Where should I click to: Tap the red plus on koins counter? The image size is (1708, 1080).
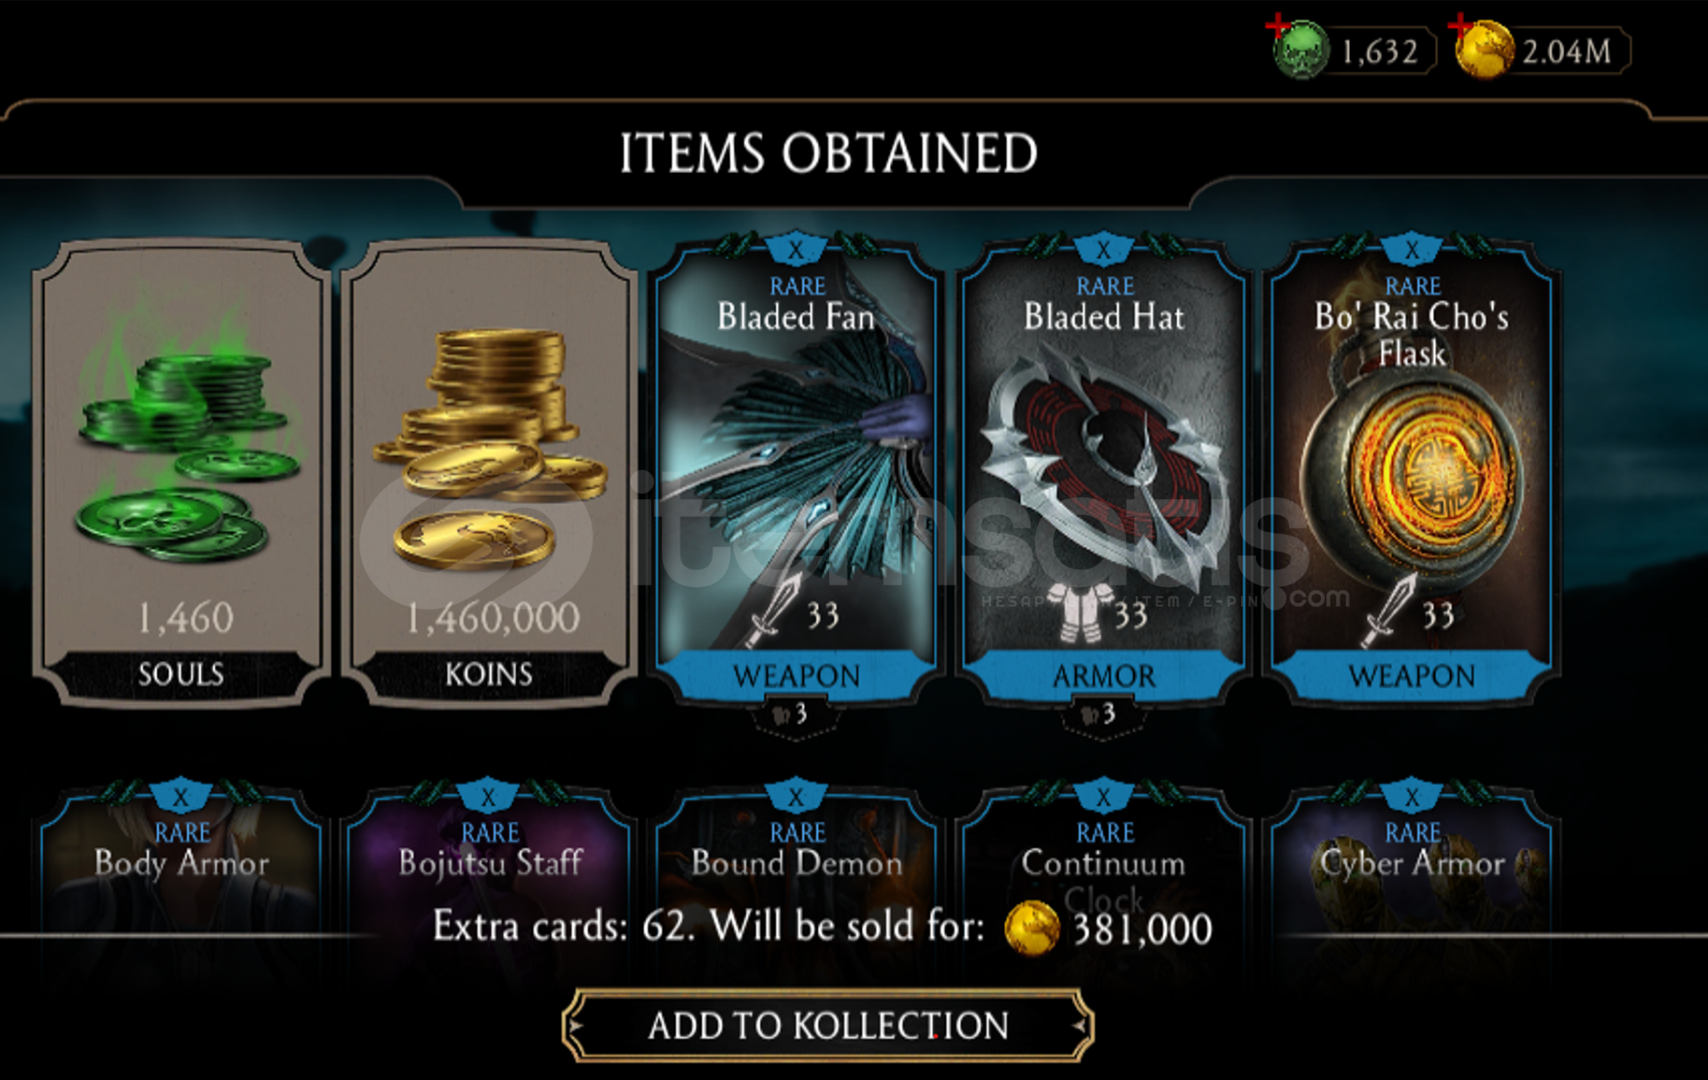point(1461,24)
